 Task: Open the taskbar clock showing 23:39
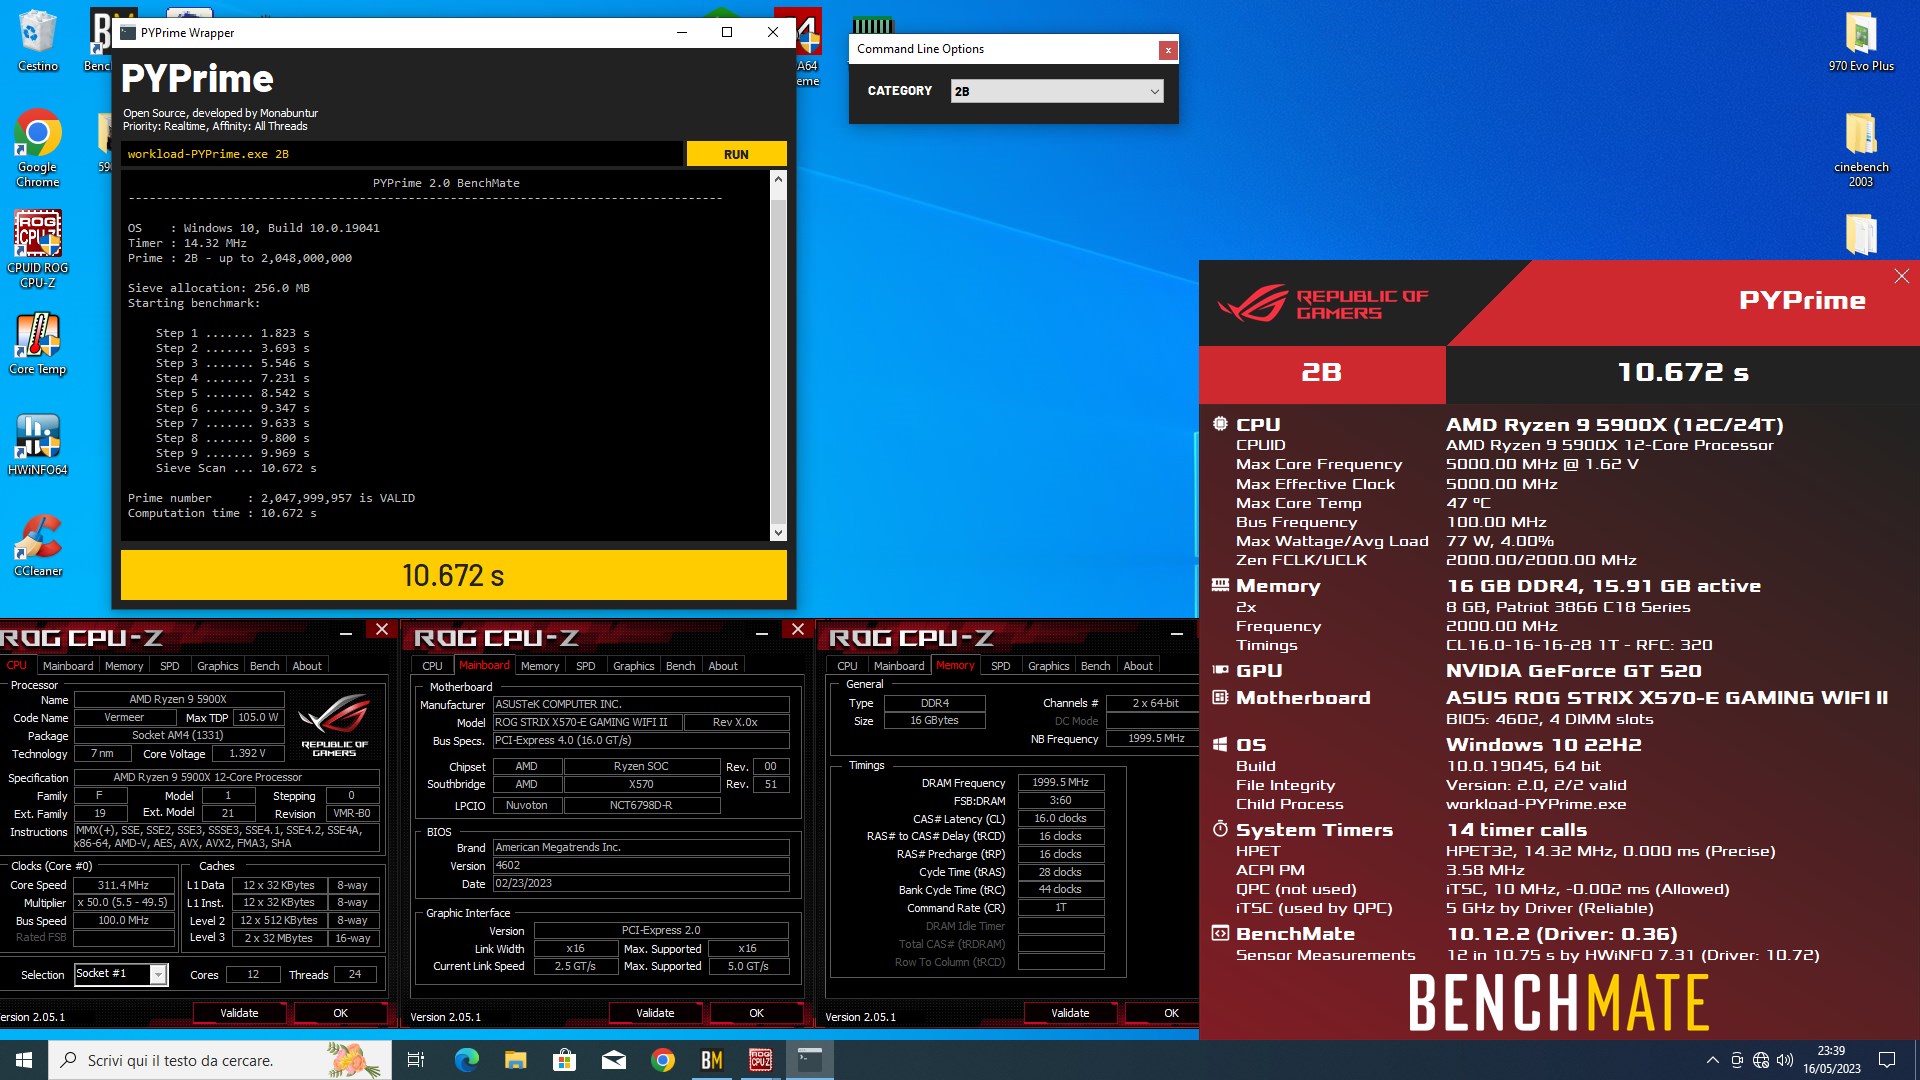click(1831, 1060)
